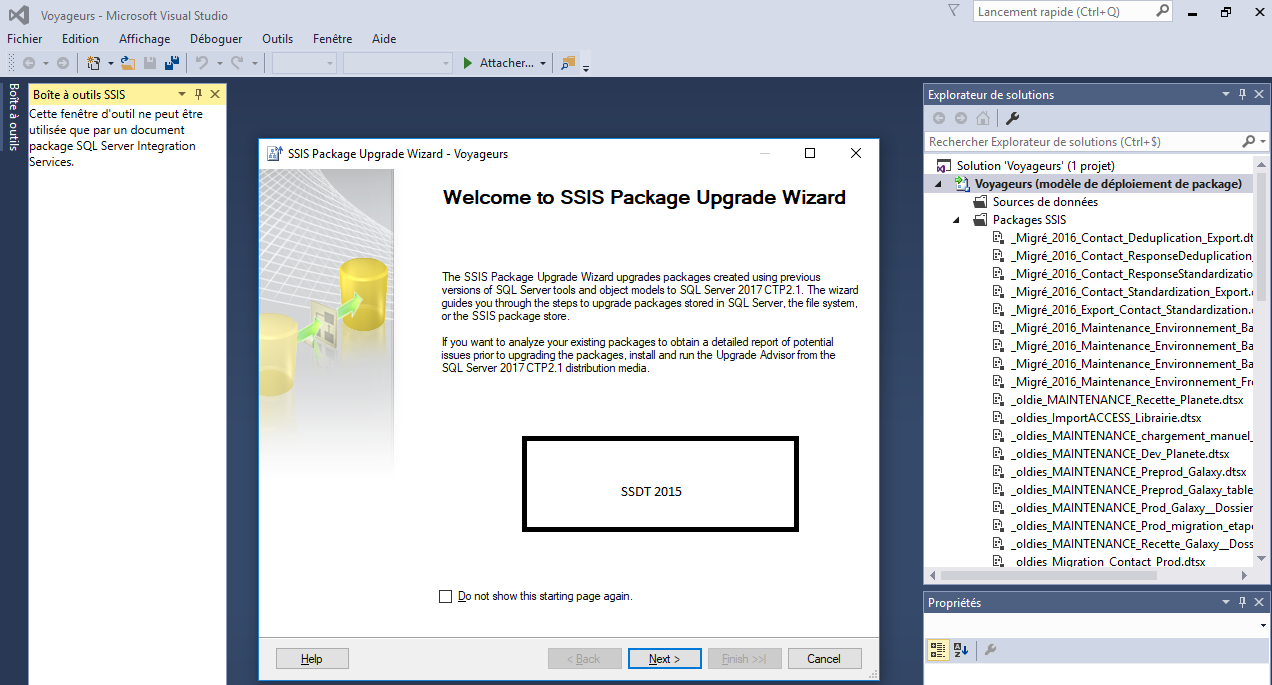Open the Undo history dropdown arrow
Screen dimensions: 1272x685
[219, 64]
